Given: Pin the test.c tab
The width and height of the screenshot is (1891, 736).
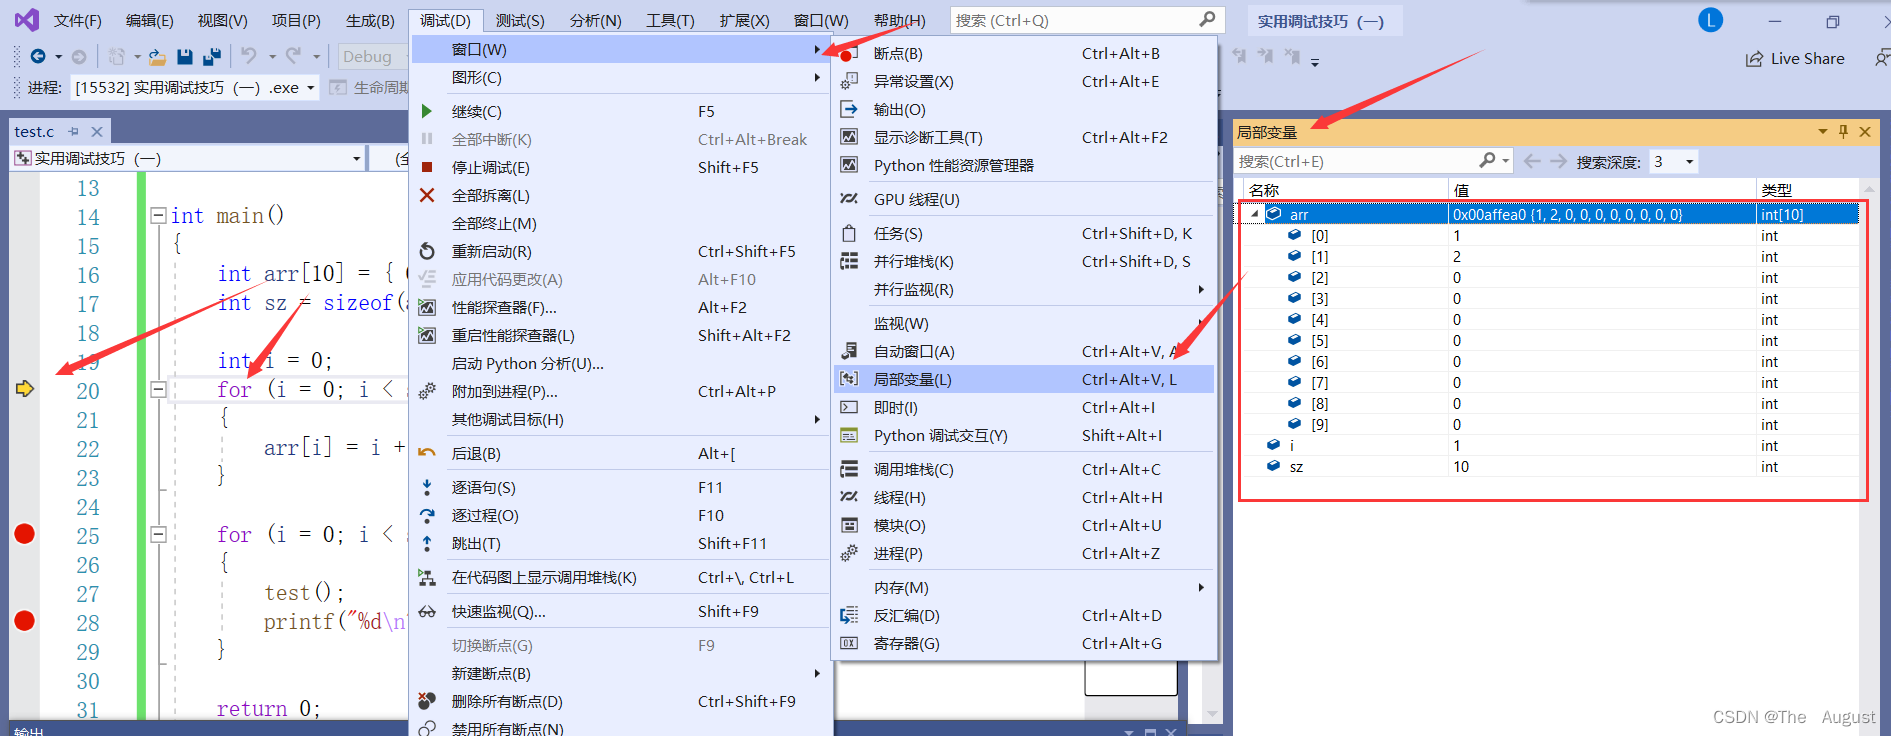Looking at the screenshot, I should [74, 131].
